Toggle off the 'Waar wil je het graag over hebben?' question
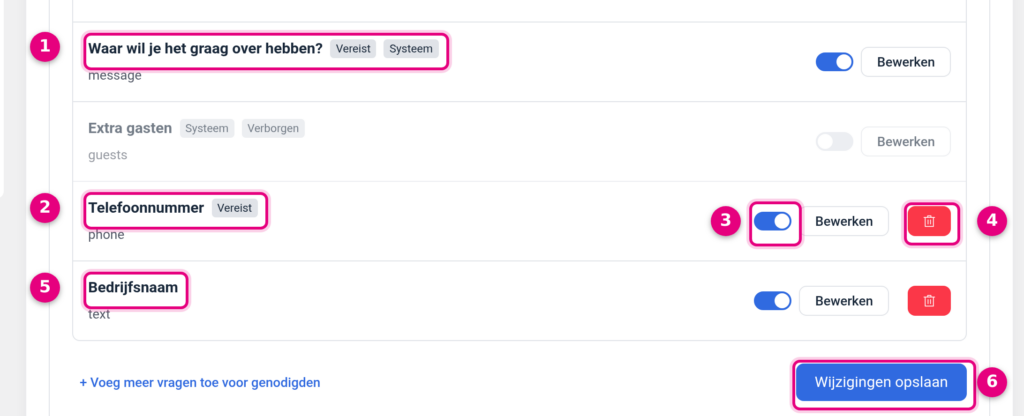Image resolution: width=1024 pixels, height=416 pixels. click(835, 62)
